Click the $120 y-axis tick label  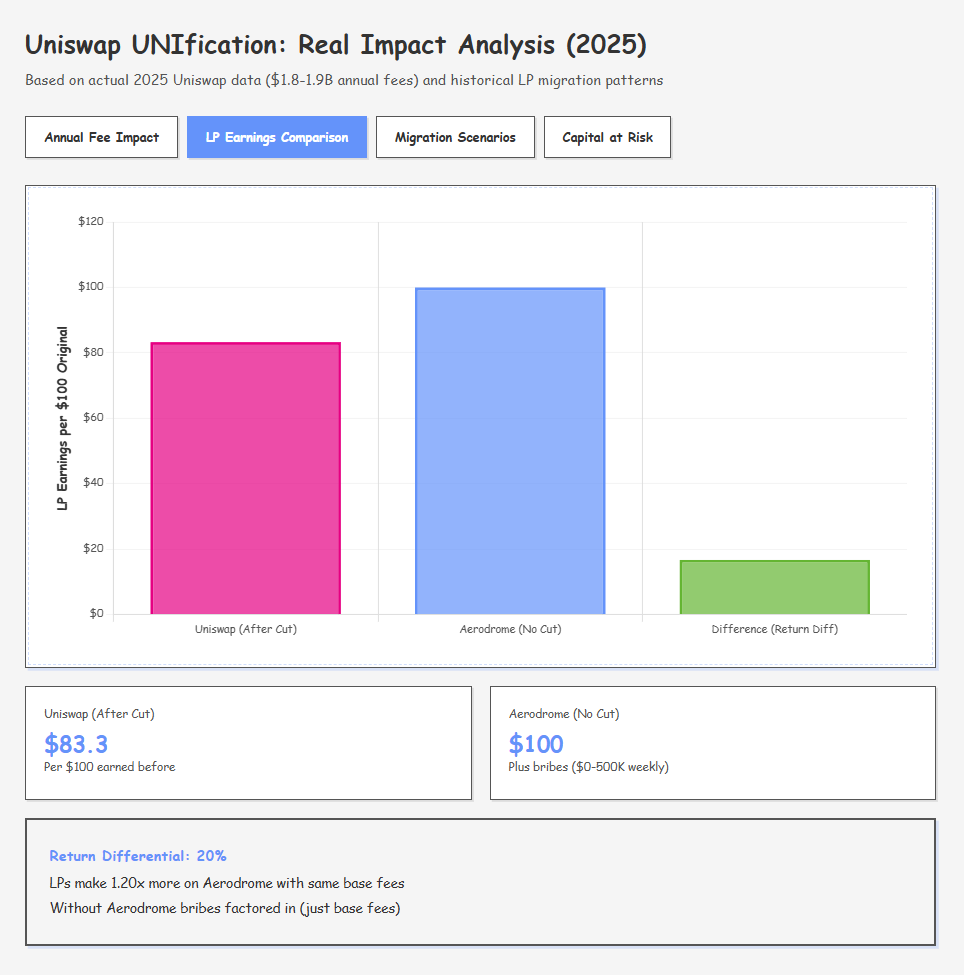pos(91,221)
